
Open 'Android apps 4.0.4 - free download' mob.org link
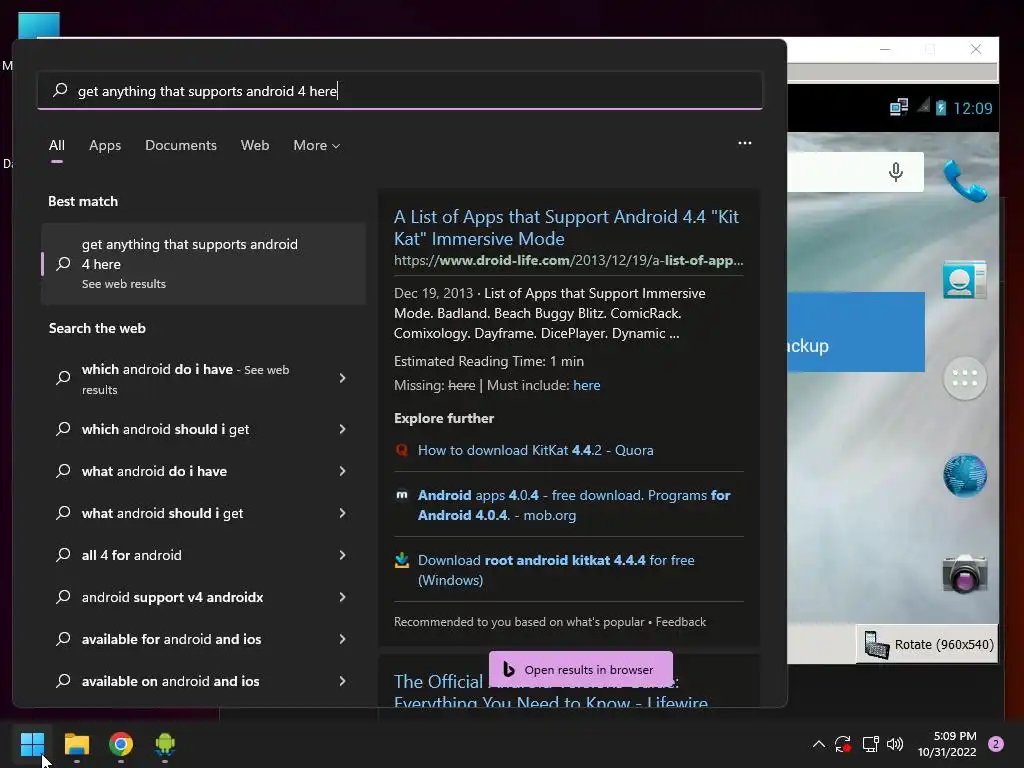574,505
